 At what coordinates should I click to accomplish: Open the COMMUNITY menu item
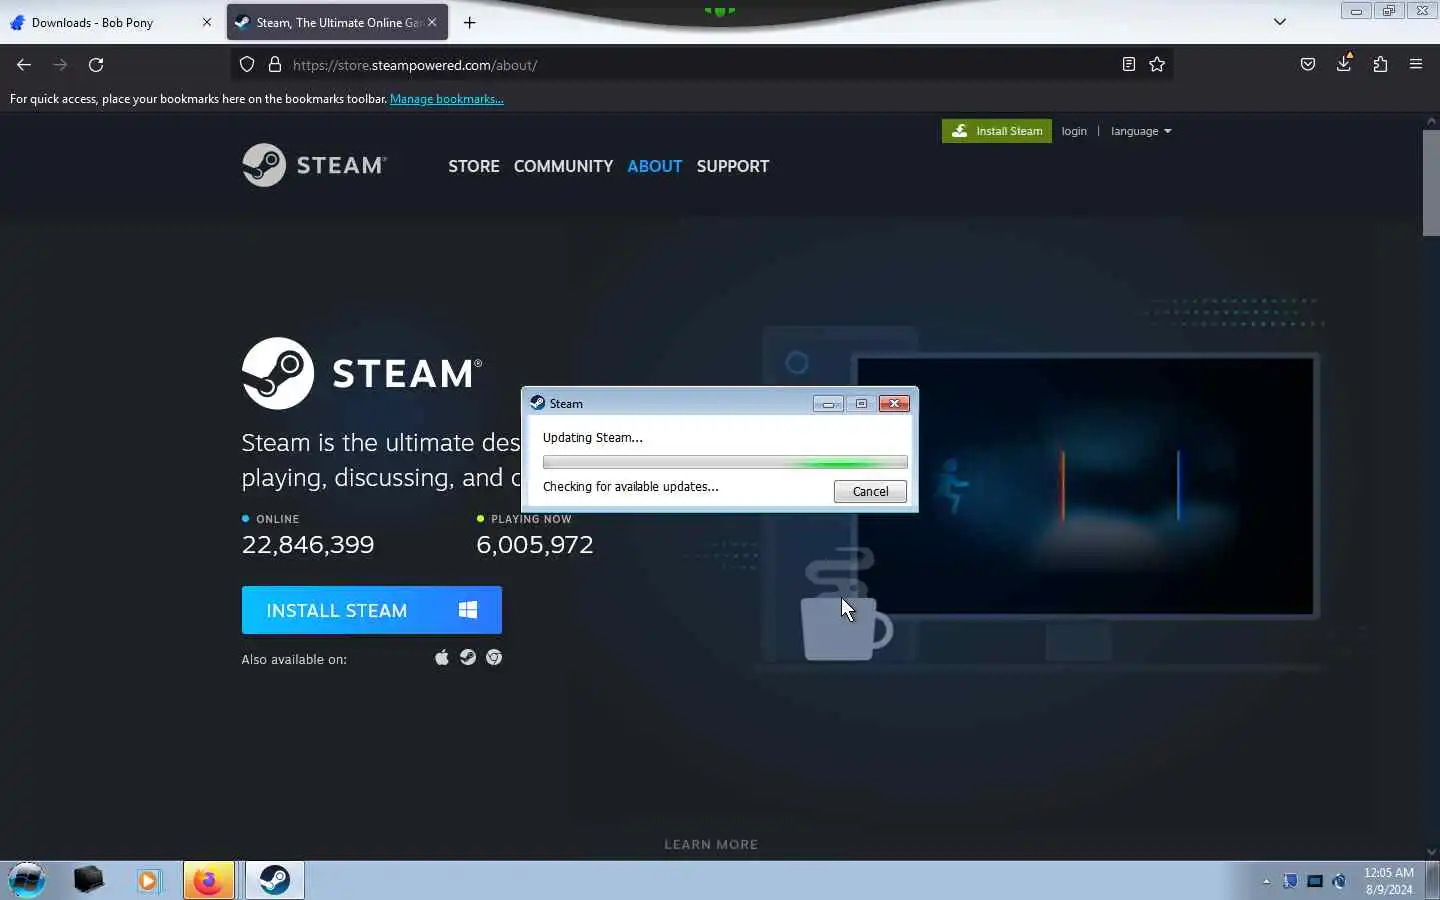click(x=563, y=166)
